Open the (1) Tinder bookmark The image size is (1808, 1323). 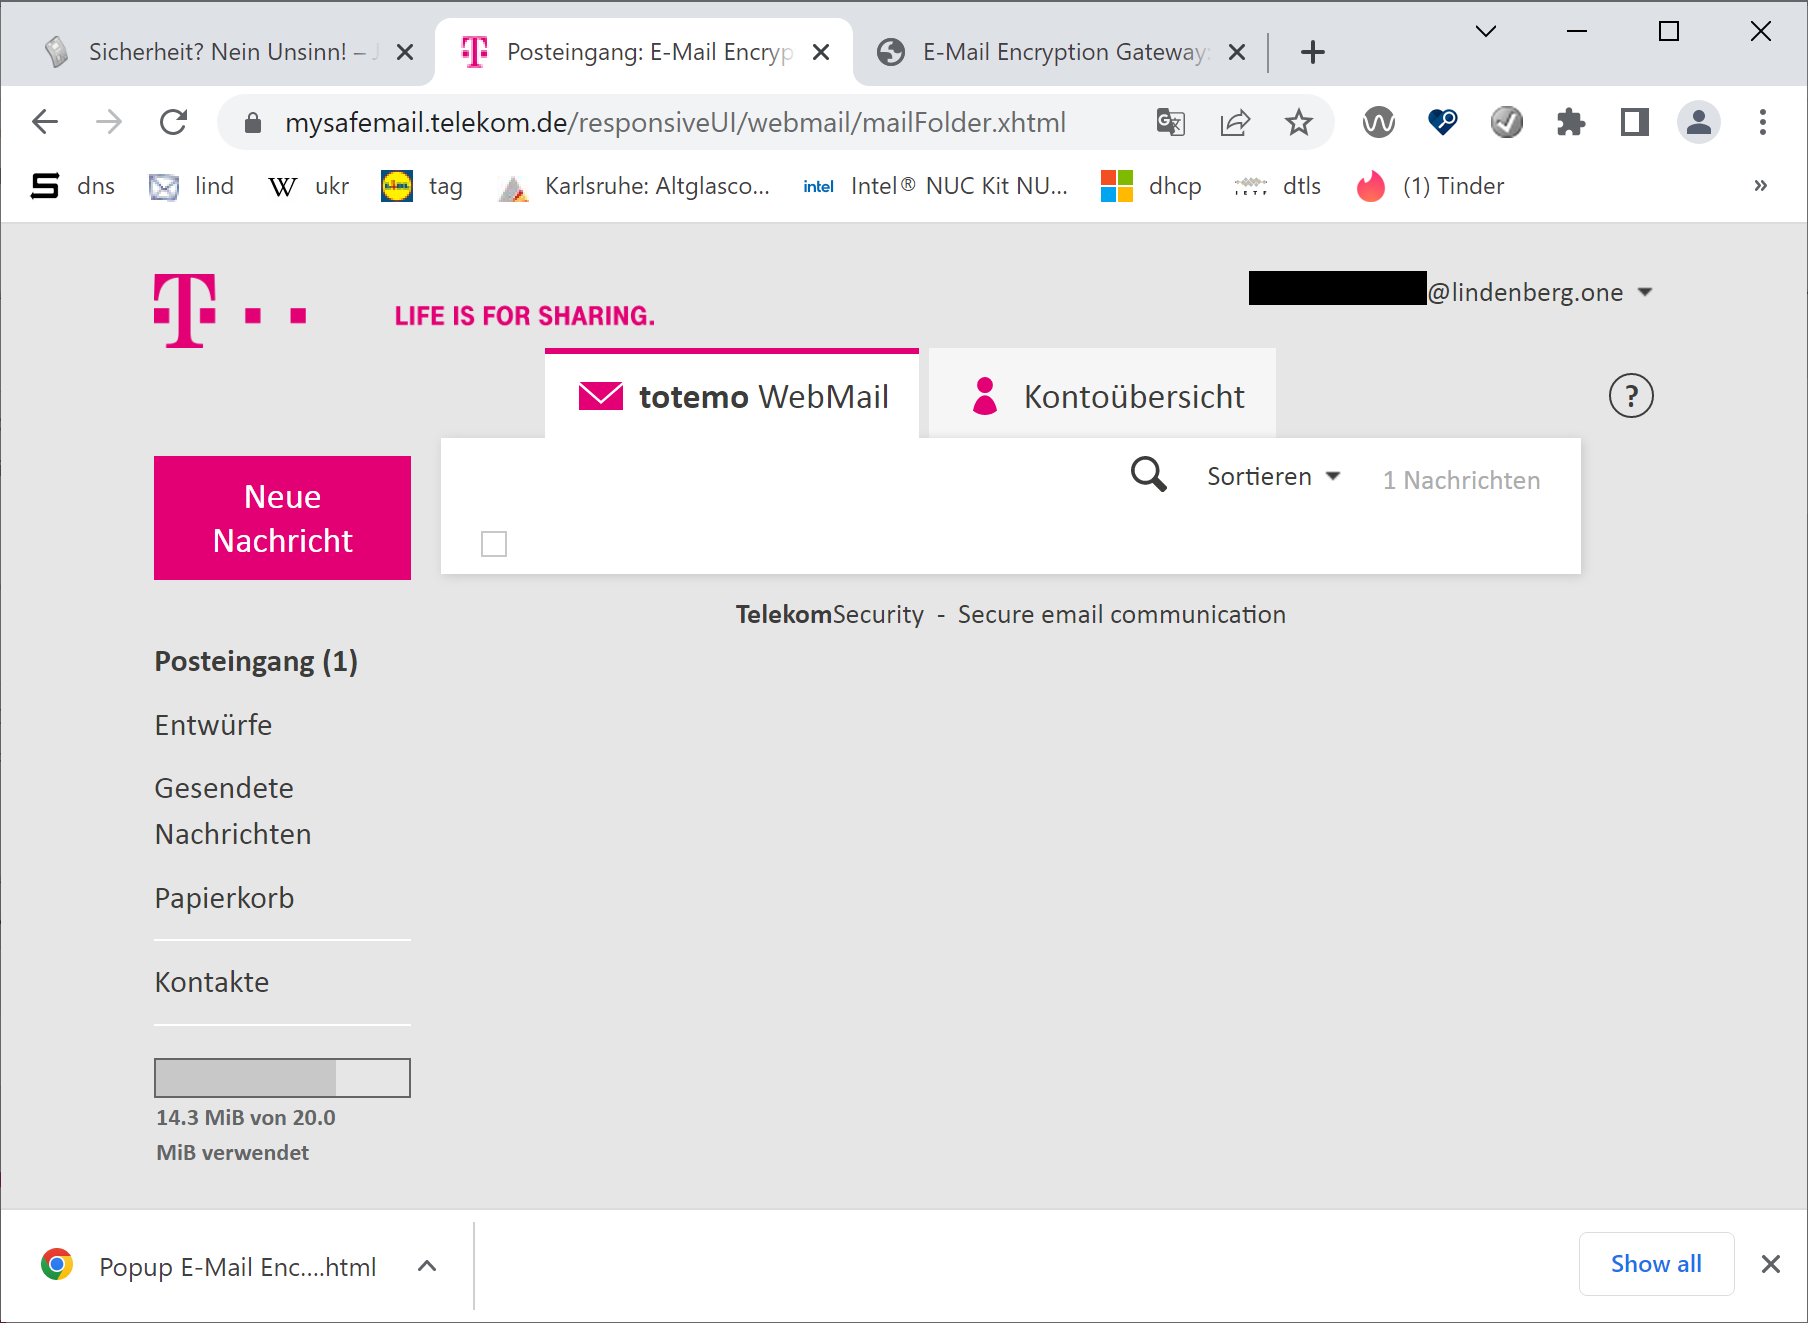click(x=1430, y=186)
